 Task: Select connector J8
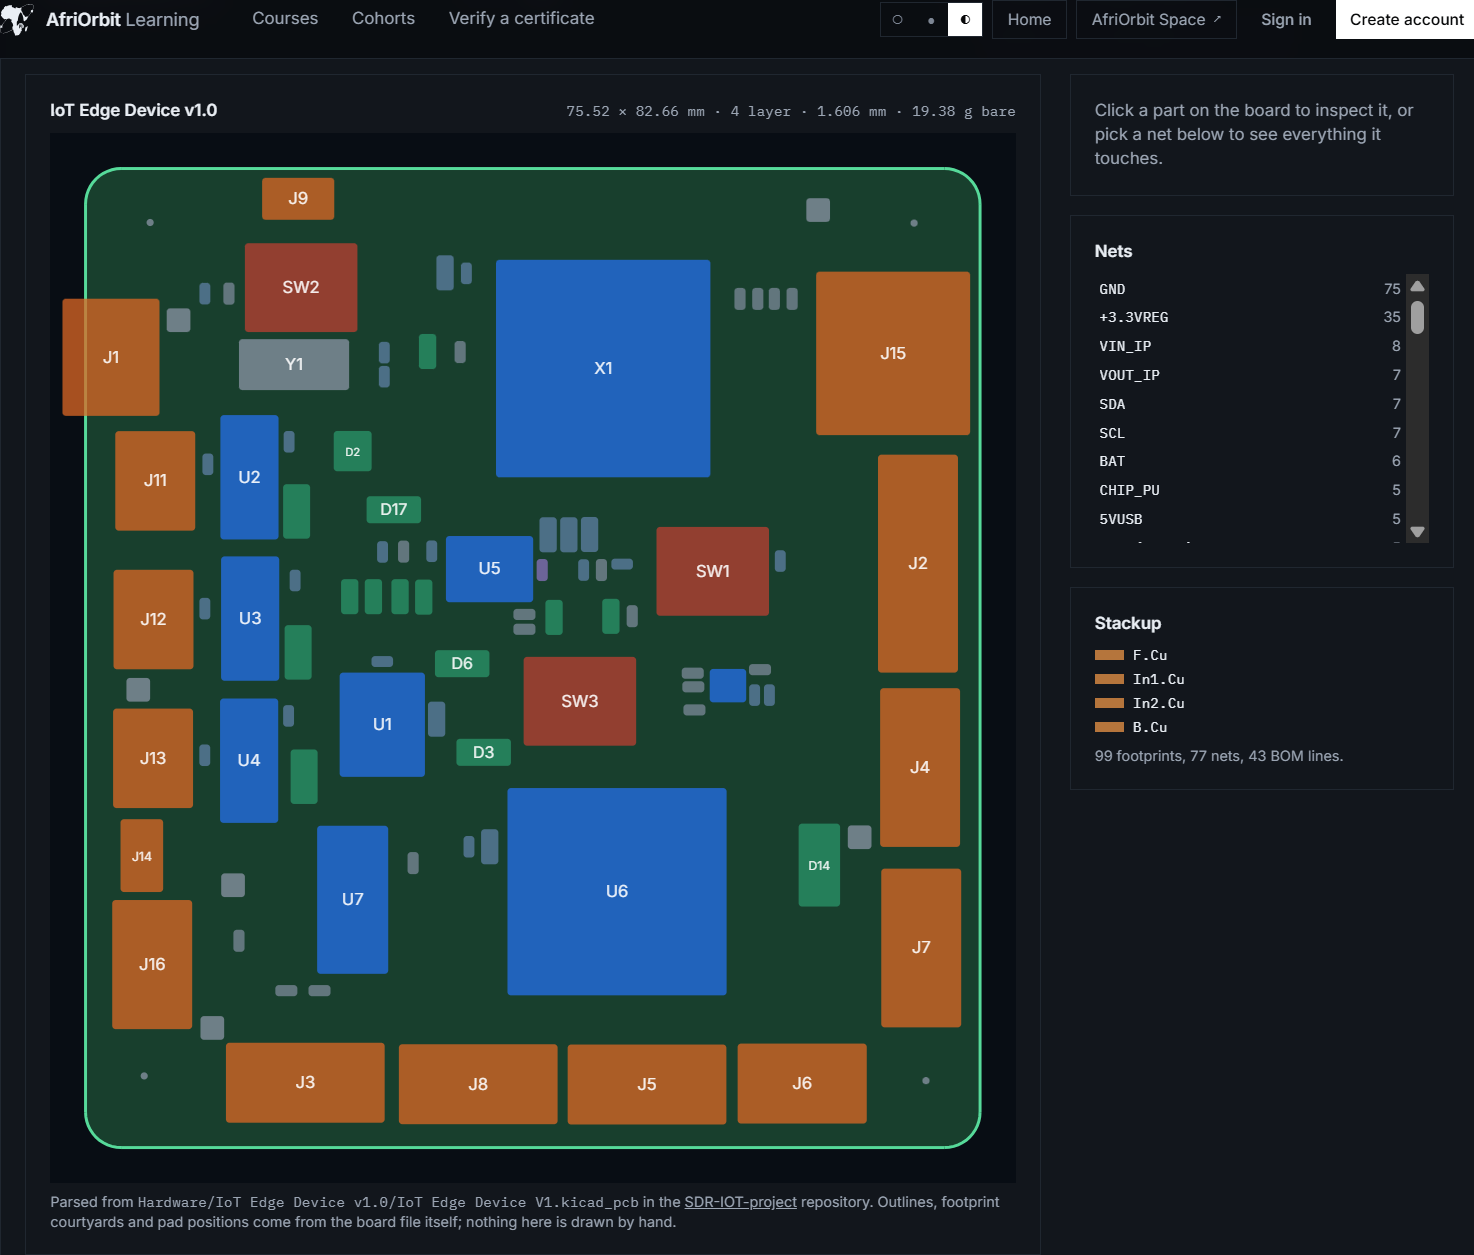478,1084
